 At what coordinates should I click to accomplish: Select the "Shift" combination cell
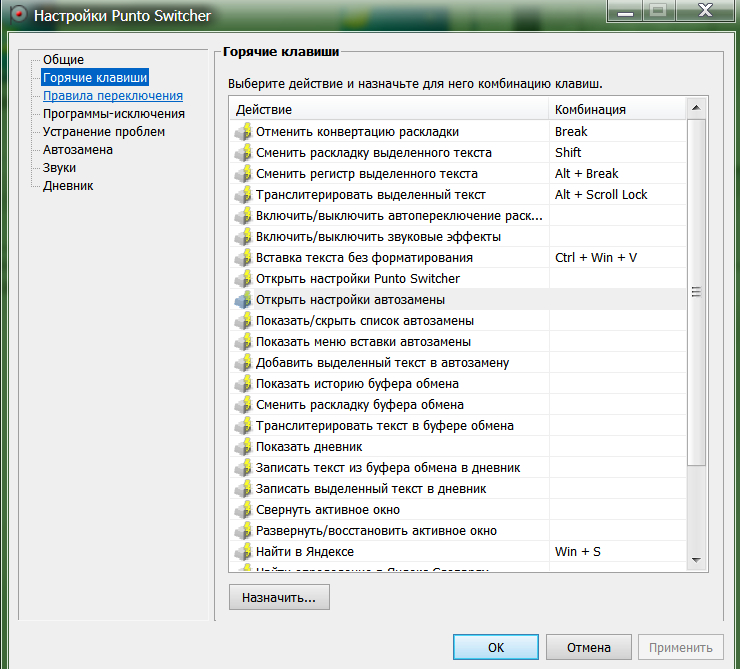(617, 153)
